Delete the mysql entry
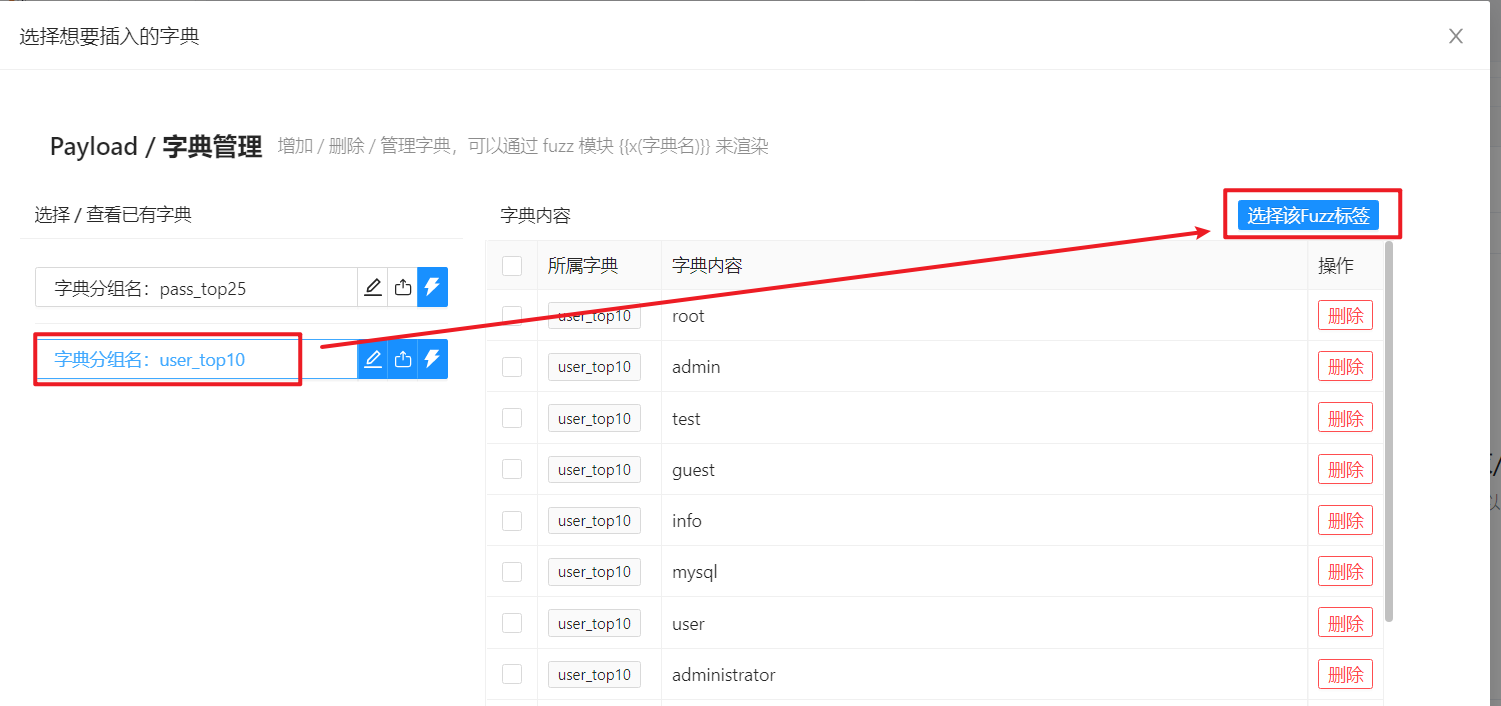The width and height of the screenshot is (1501, 706). [1345, 572]
